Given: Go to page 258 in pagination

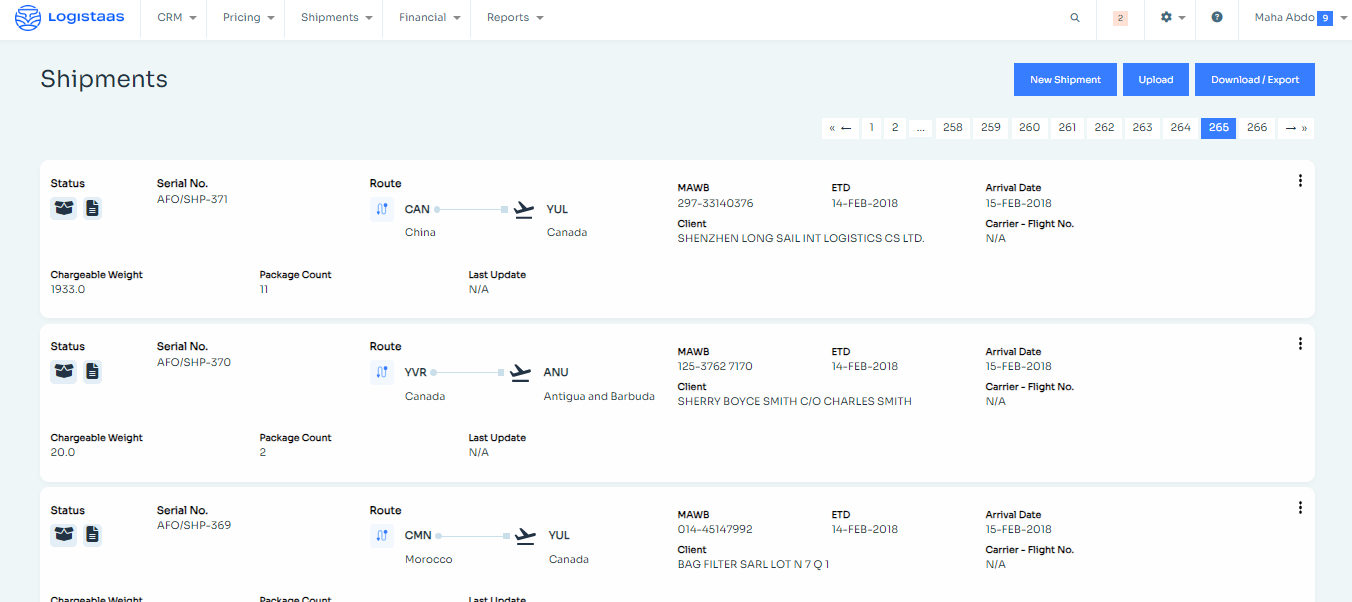Looking at the screenshot, I should pyautogui.click(x=953, y=127).
